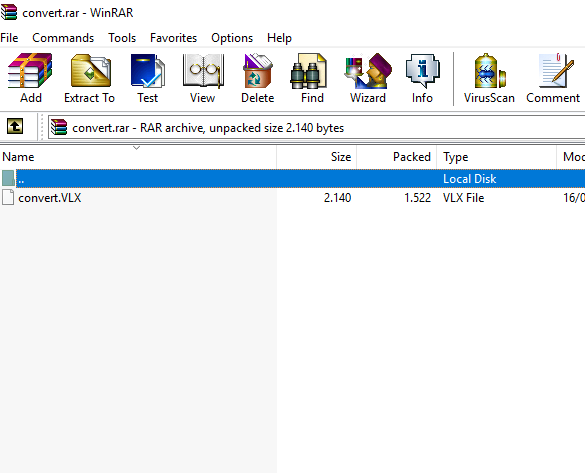Click the address bar path field
The height and width of the screenshot is (473, 585).
(316, 128)
